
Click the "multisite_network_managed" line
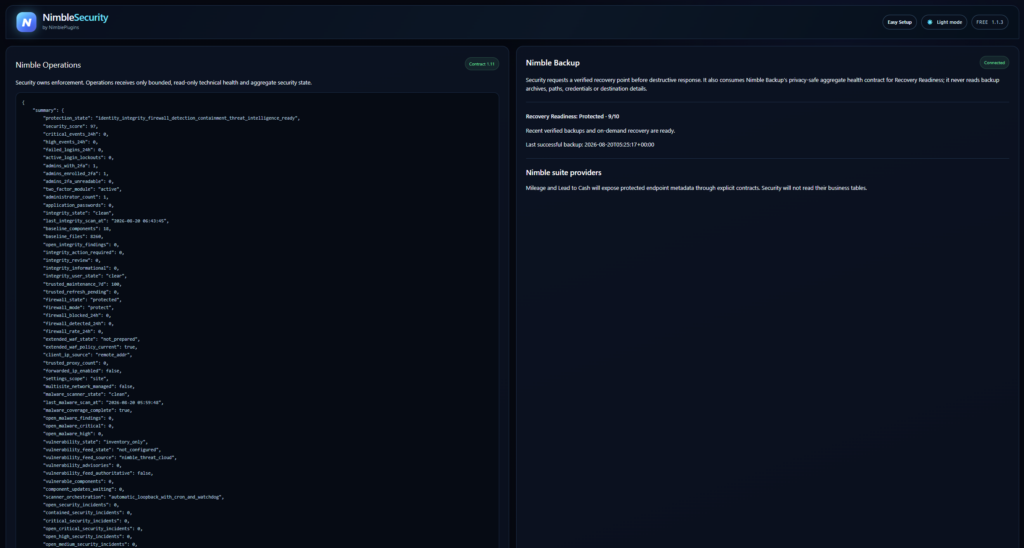click(89, 387)
